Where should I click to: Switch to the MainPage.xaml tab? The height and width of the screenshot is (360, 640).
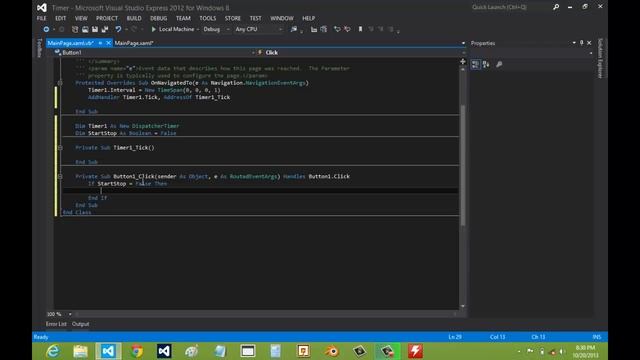point(133,43)
